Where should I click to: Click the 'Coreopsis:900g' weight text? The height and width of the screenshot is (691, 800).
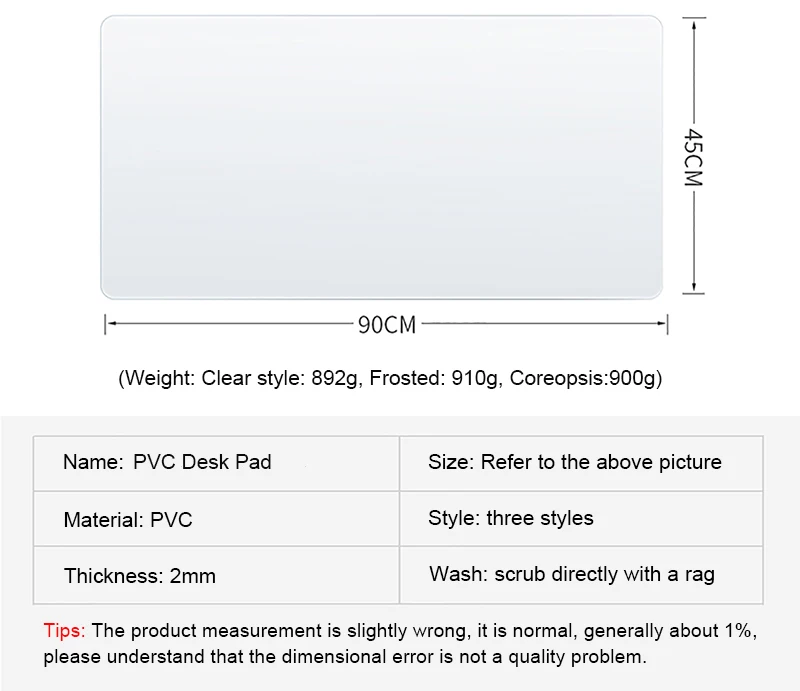(x=583, y=378)
